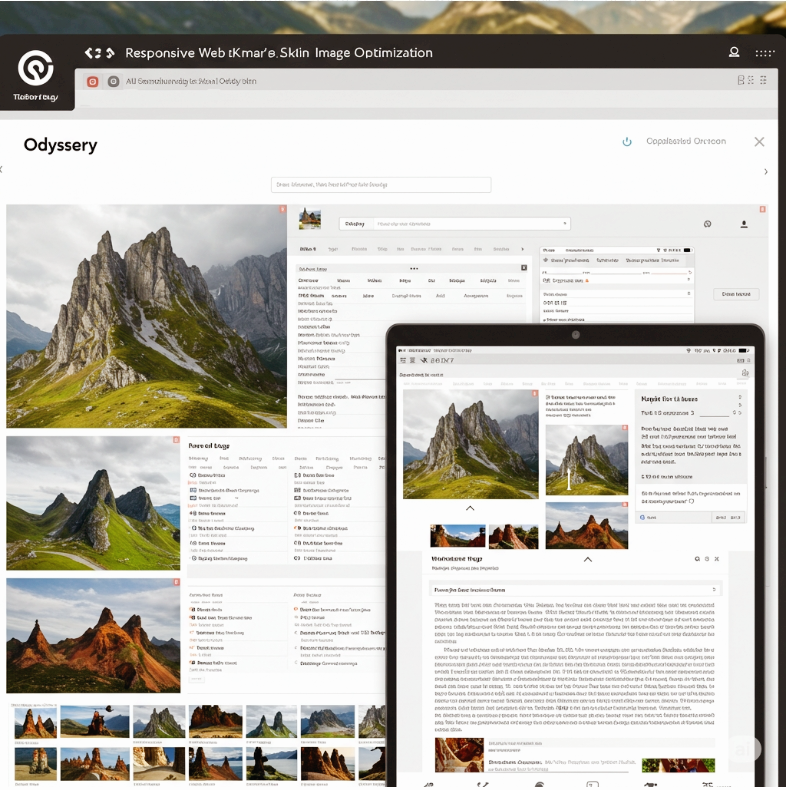
Task: Tick the last checkbox in the left Reve al tags column
Action: (x=194, y=558)
